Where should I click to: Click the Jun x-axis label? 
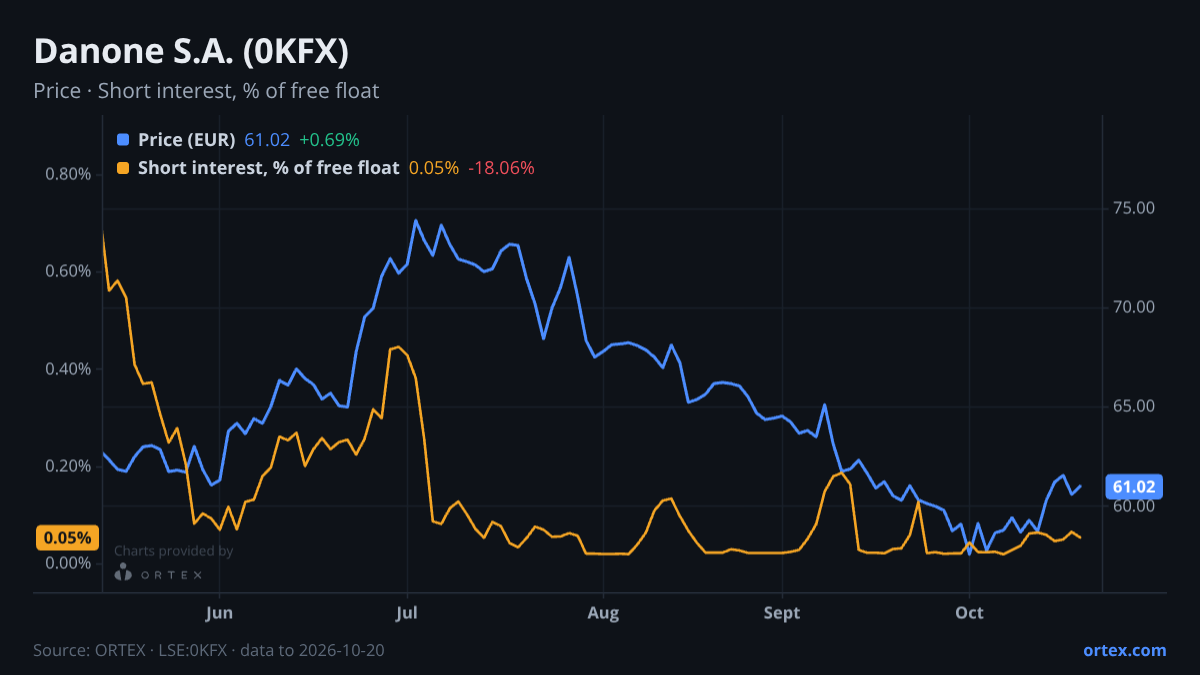(x=218, y=612)
